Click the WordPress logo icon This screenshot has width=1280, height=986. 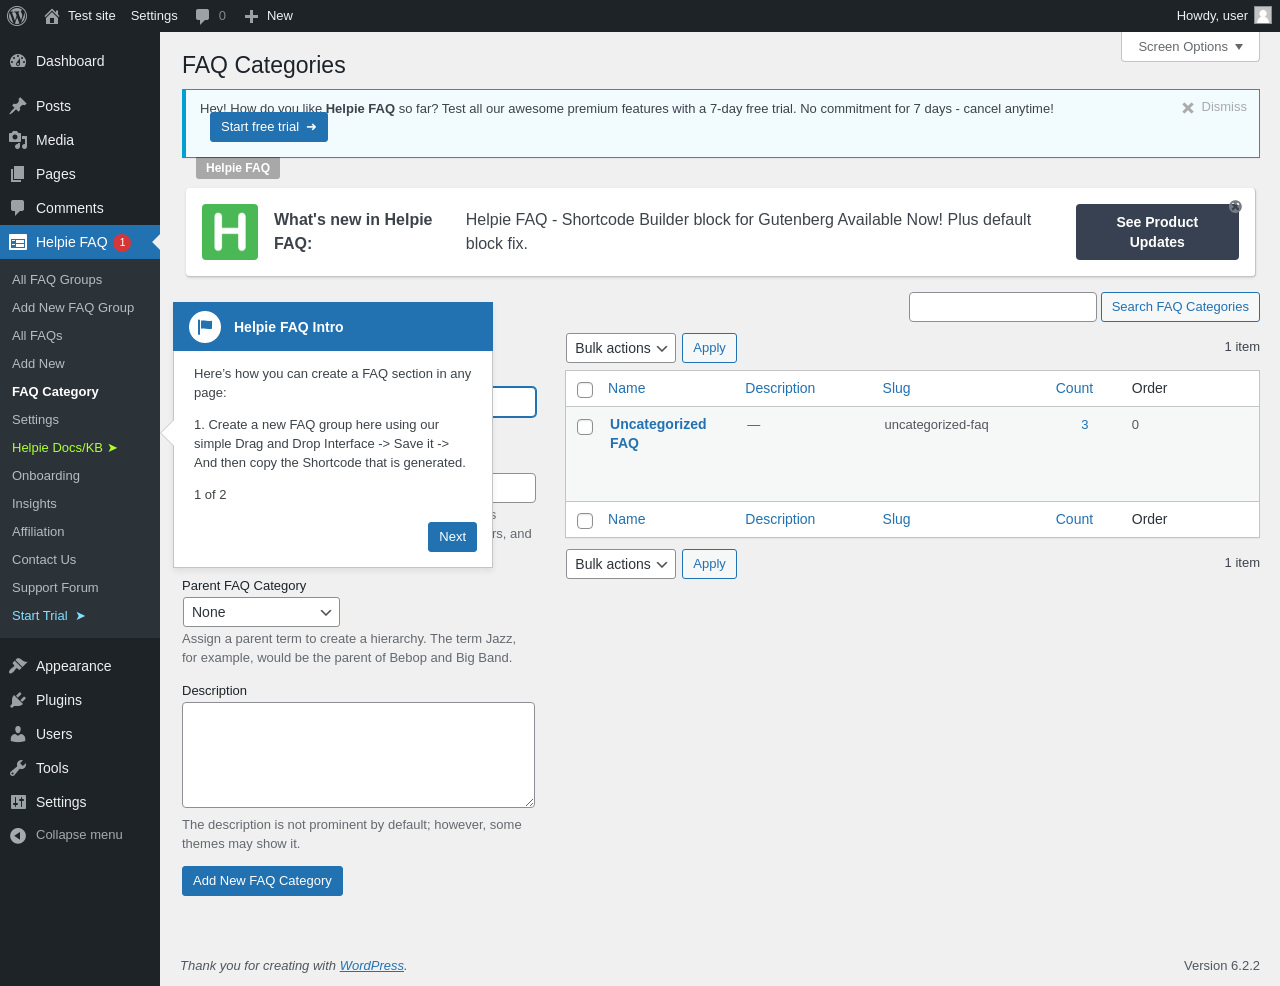point(17,16)
